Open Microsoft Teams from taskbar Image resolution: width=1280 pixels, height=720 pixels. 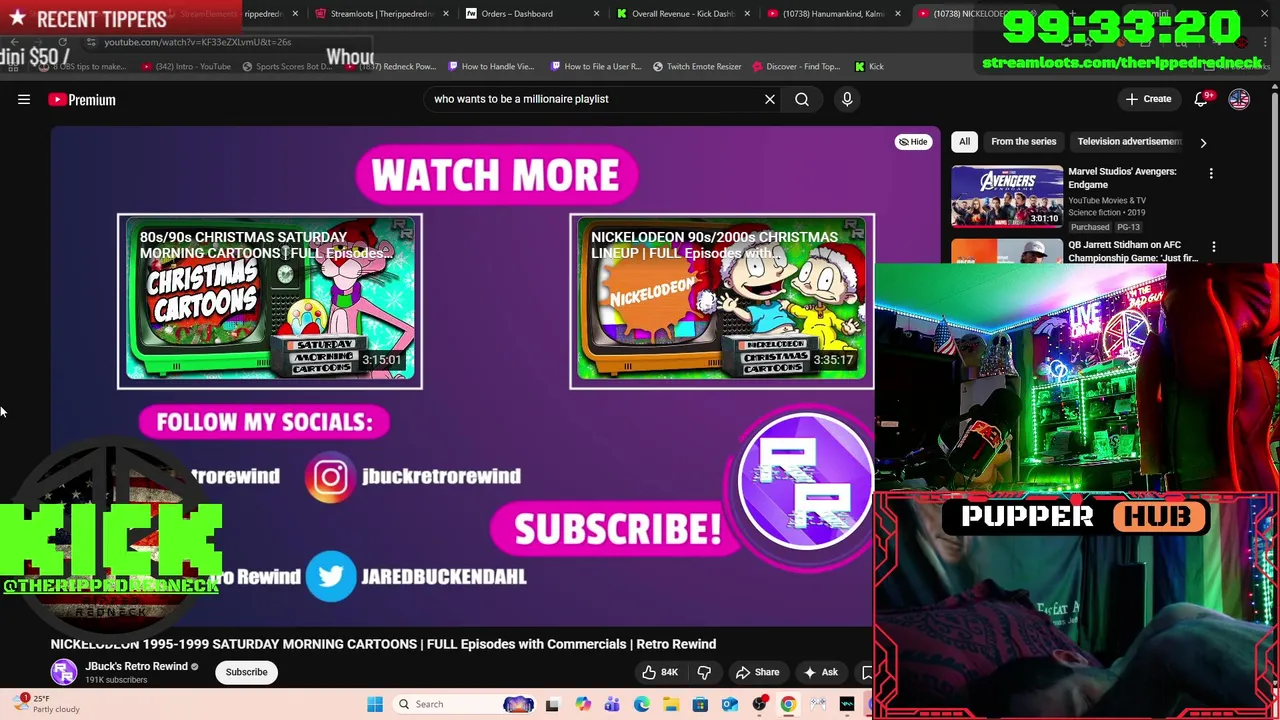pos(612,704)
